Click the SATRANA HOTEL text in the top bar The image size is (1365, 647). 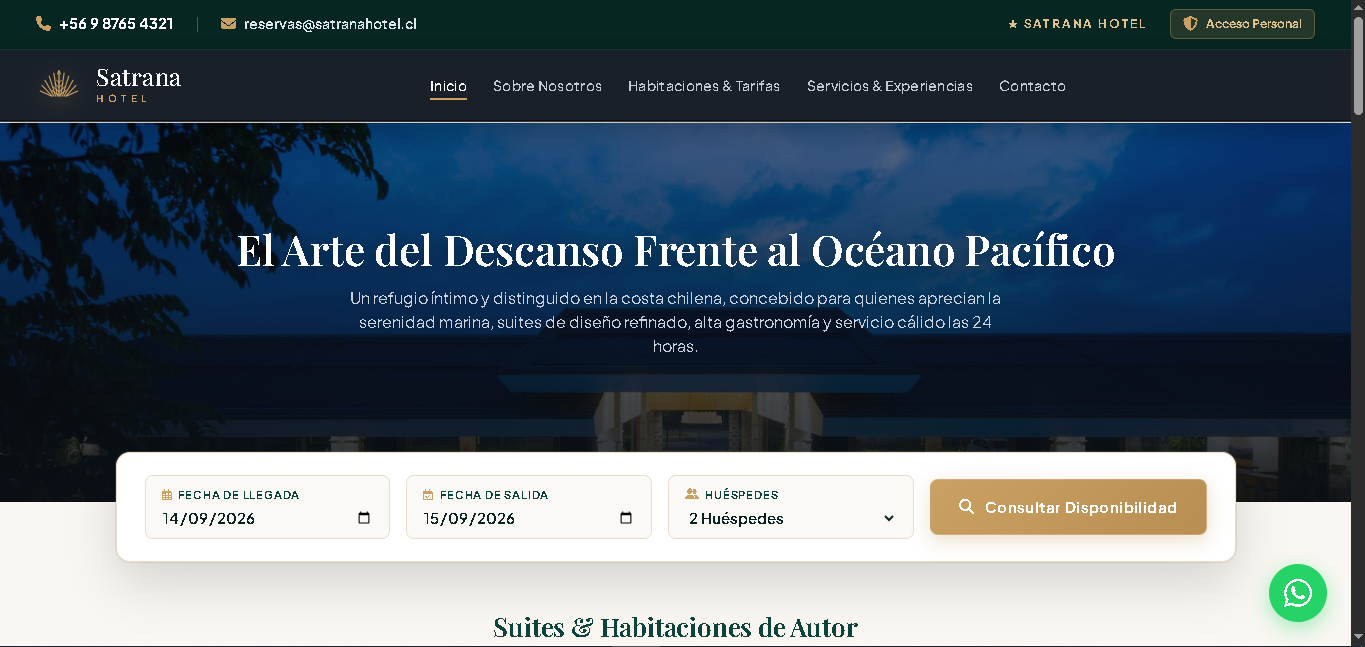pyautogui.click(x=1085, y=24)
